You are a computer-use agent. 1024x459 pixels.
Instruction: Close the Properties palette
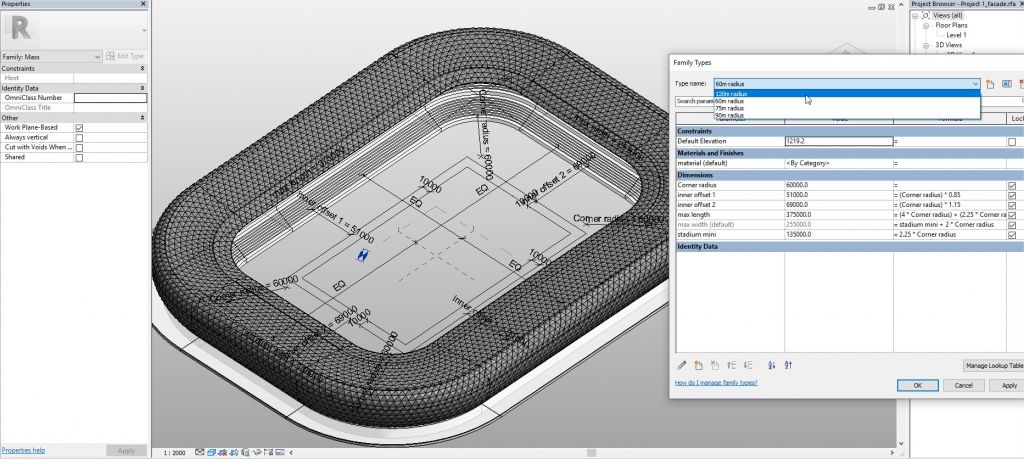(143, 4)
